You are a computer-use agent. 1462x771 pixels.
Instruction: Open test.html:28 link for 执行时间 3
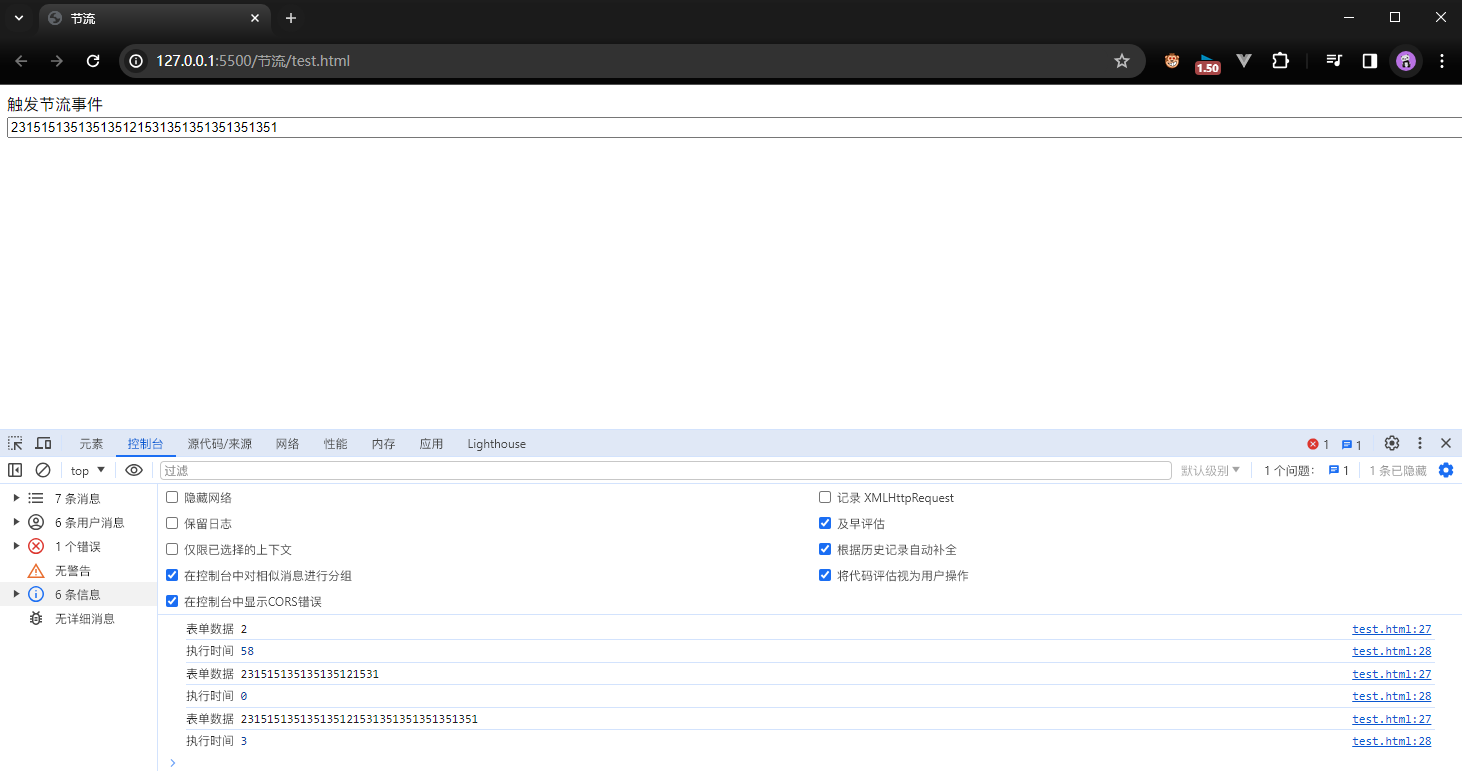tap(1392, 741)
